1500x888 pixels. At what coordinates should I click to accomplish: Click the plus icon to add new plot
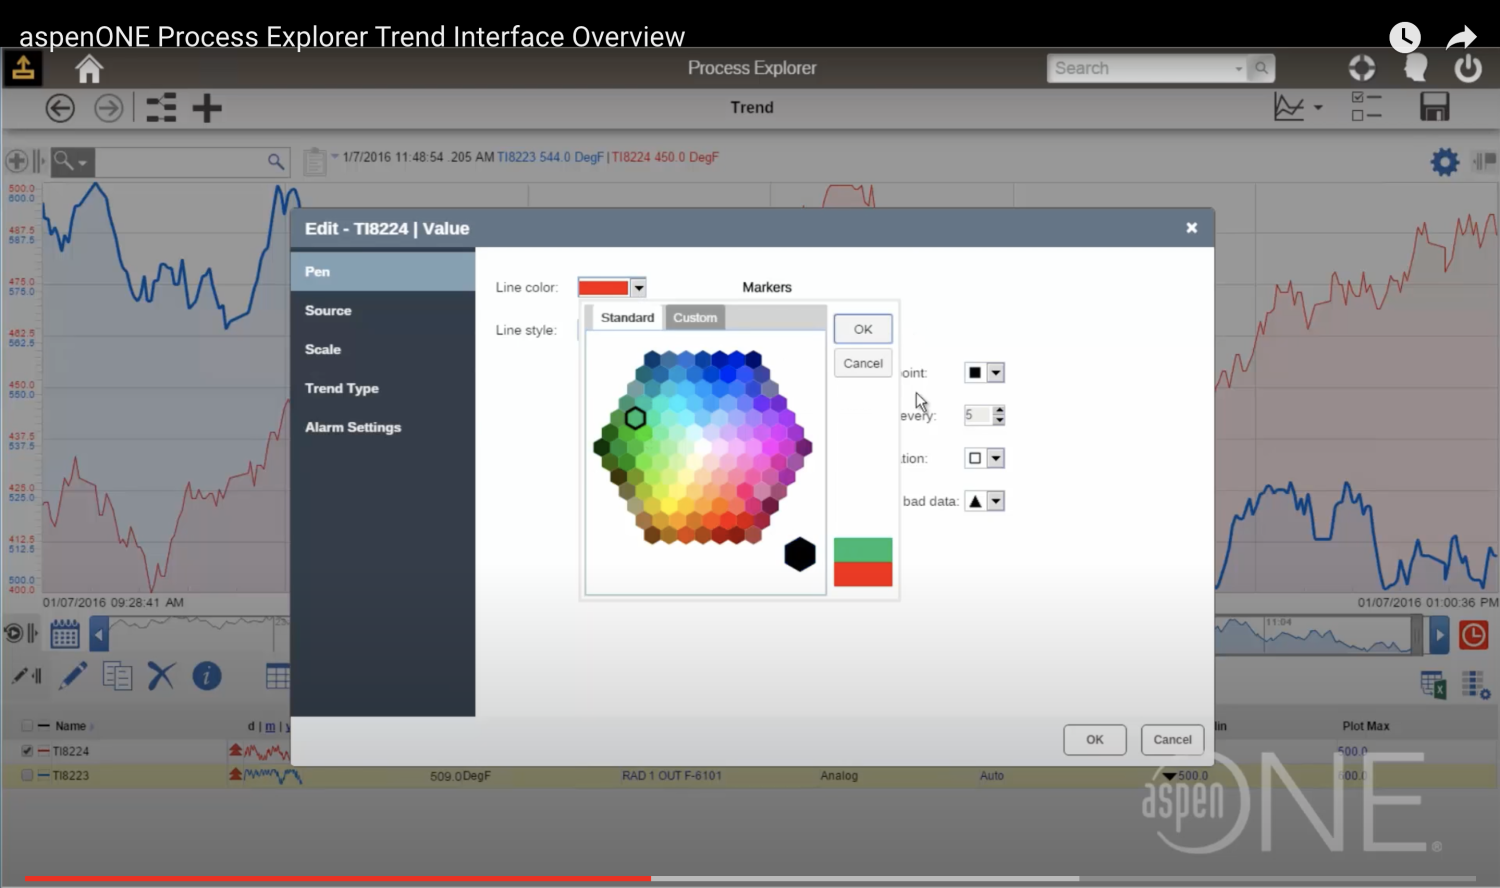click(x=207, y=108)
